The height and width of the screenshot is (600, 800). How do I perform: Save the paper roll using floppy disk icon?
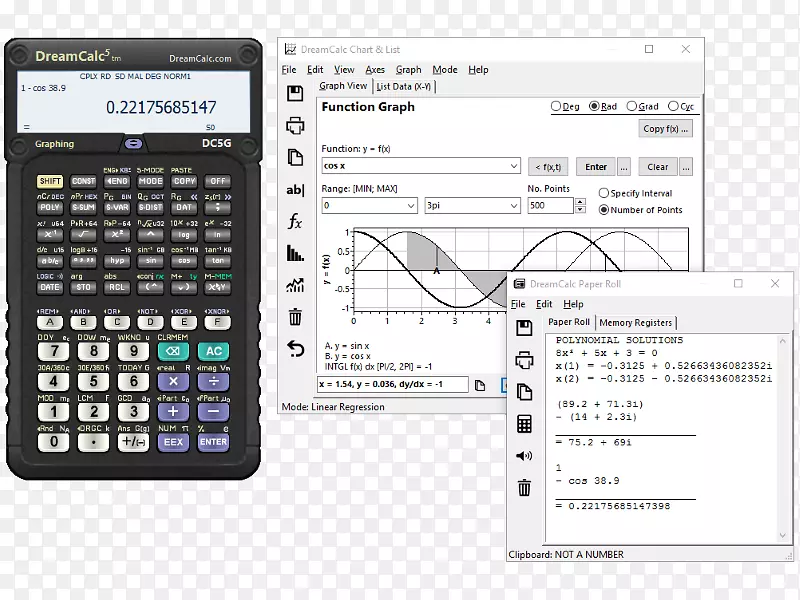click(x=524, y=328)
